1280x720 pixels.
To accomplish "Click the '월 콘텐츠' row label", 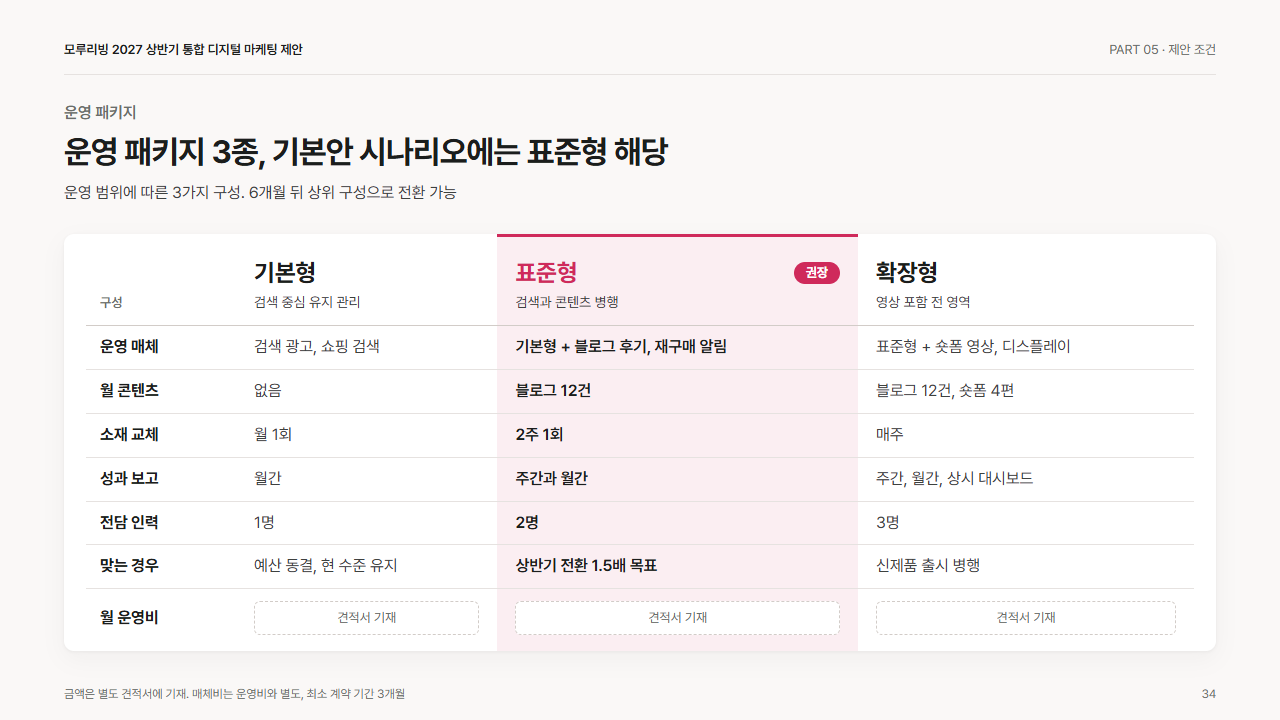I will (129, 391).
